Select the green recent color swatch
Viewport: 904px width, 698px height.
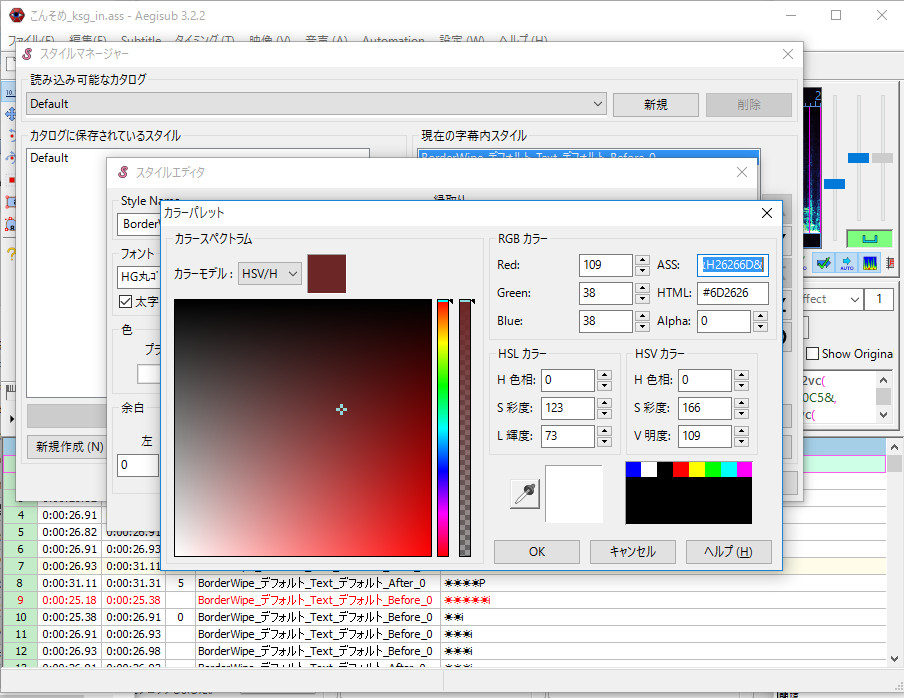tap(713, 469)
